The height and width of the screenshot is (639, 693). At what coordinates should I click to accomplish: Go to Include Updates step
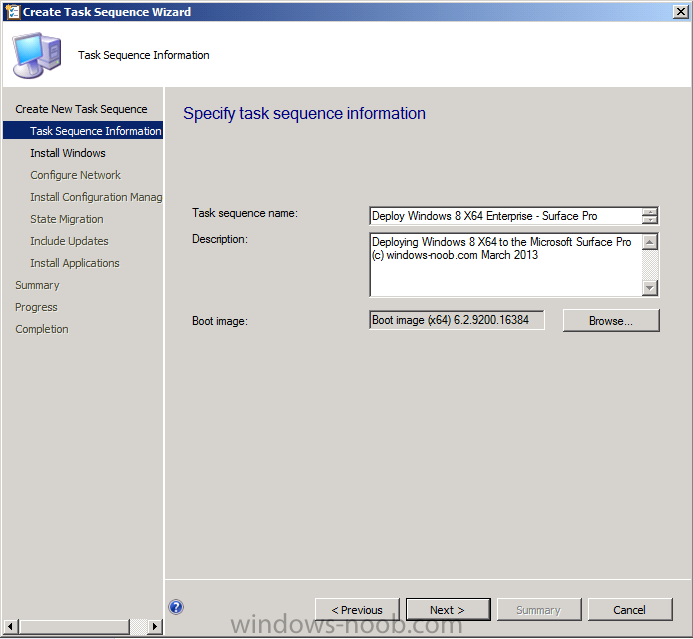coord(69,241)
